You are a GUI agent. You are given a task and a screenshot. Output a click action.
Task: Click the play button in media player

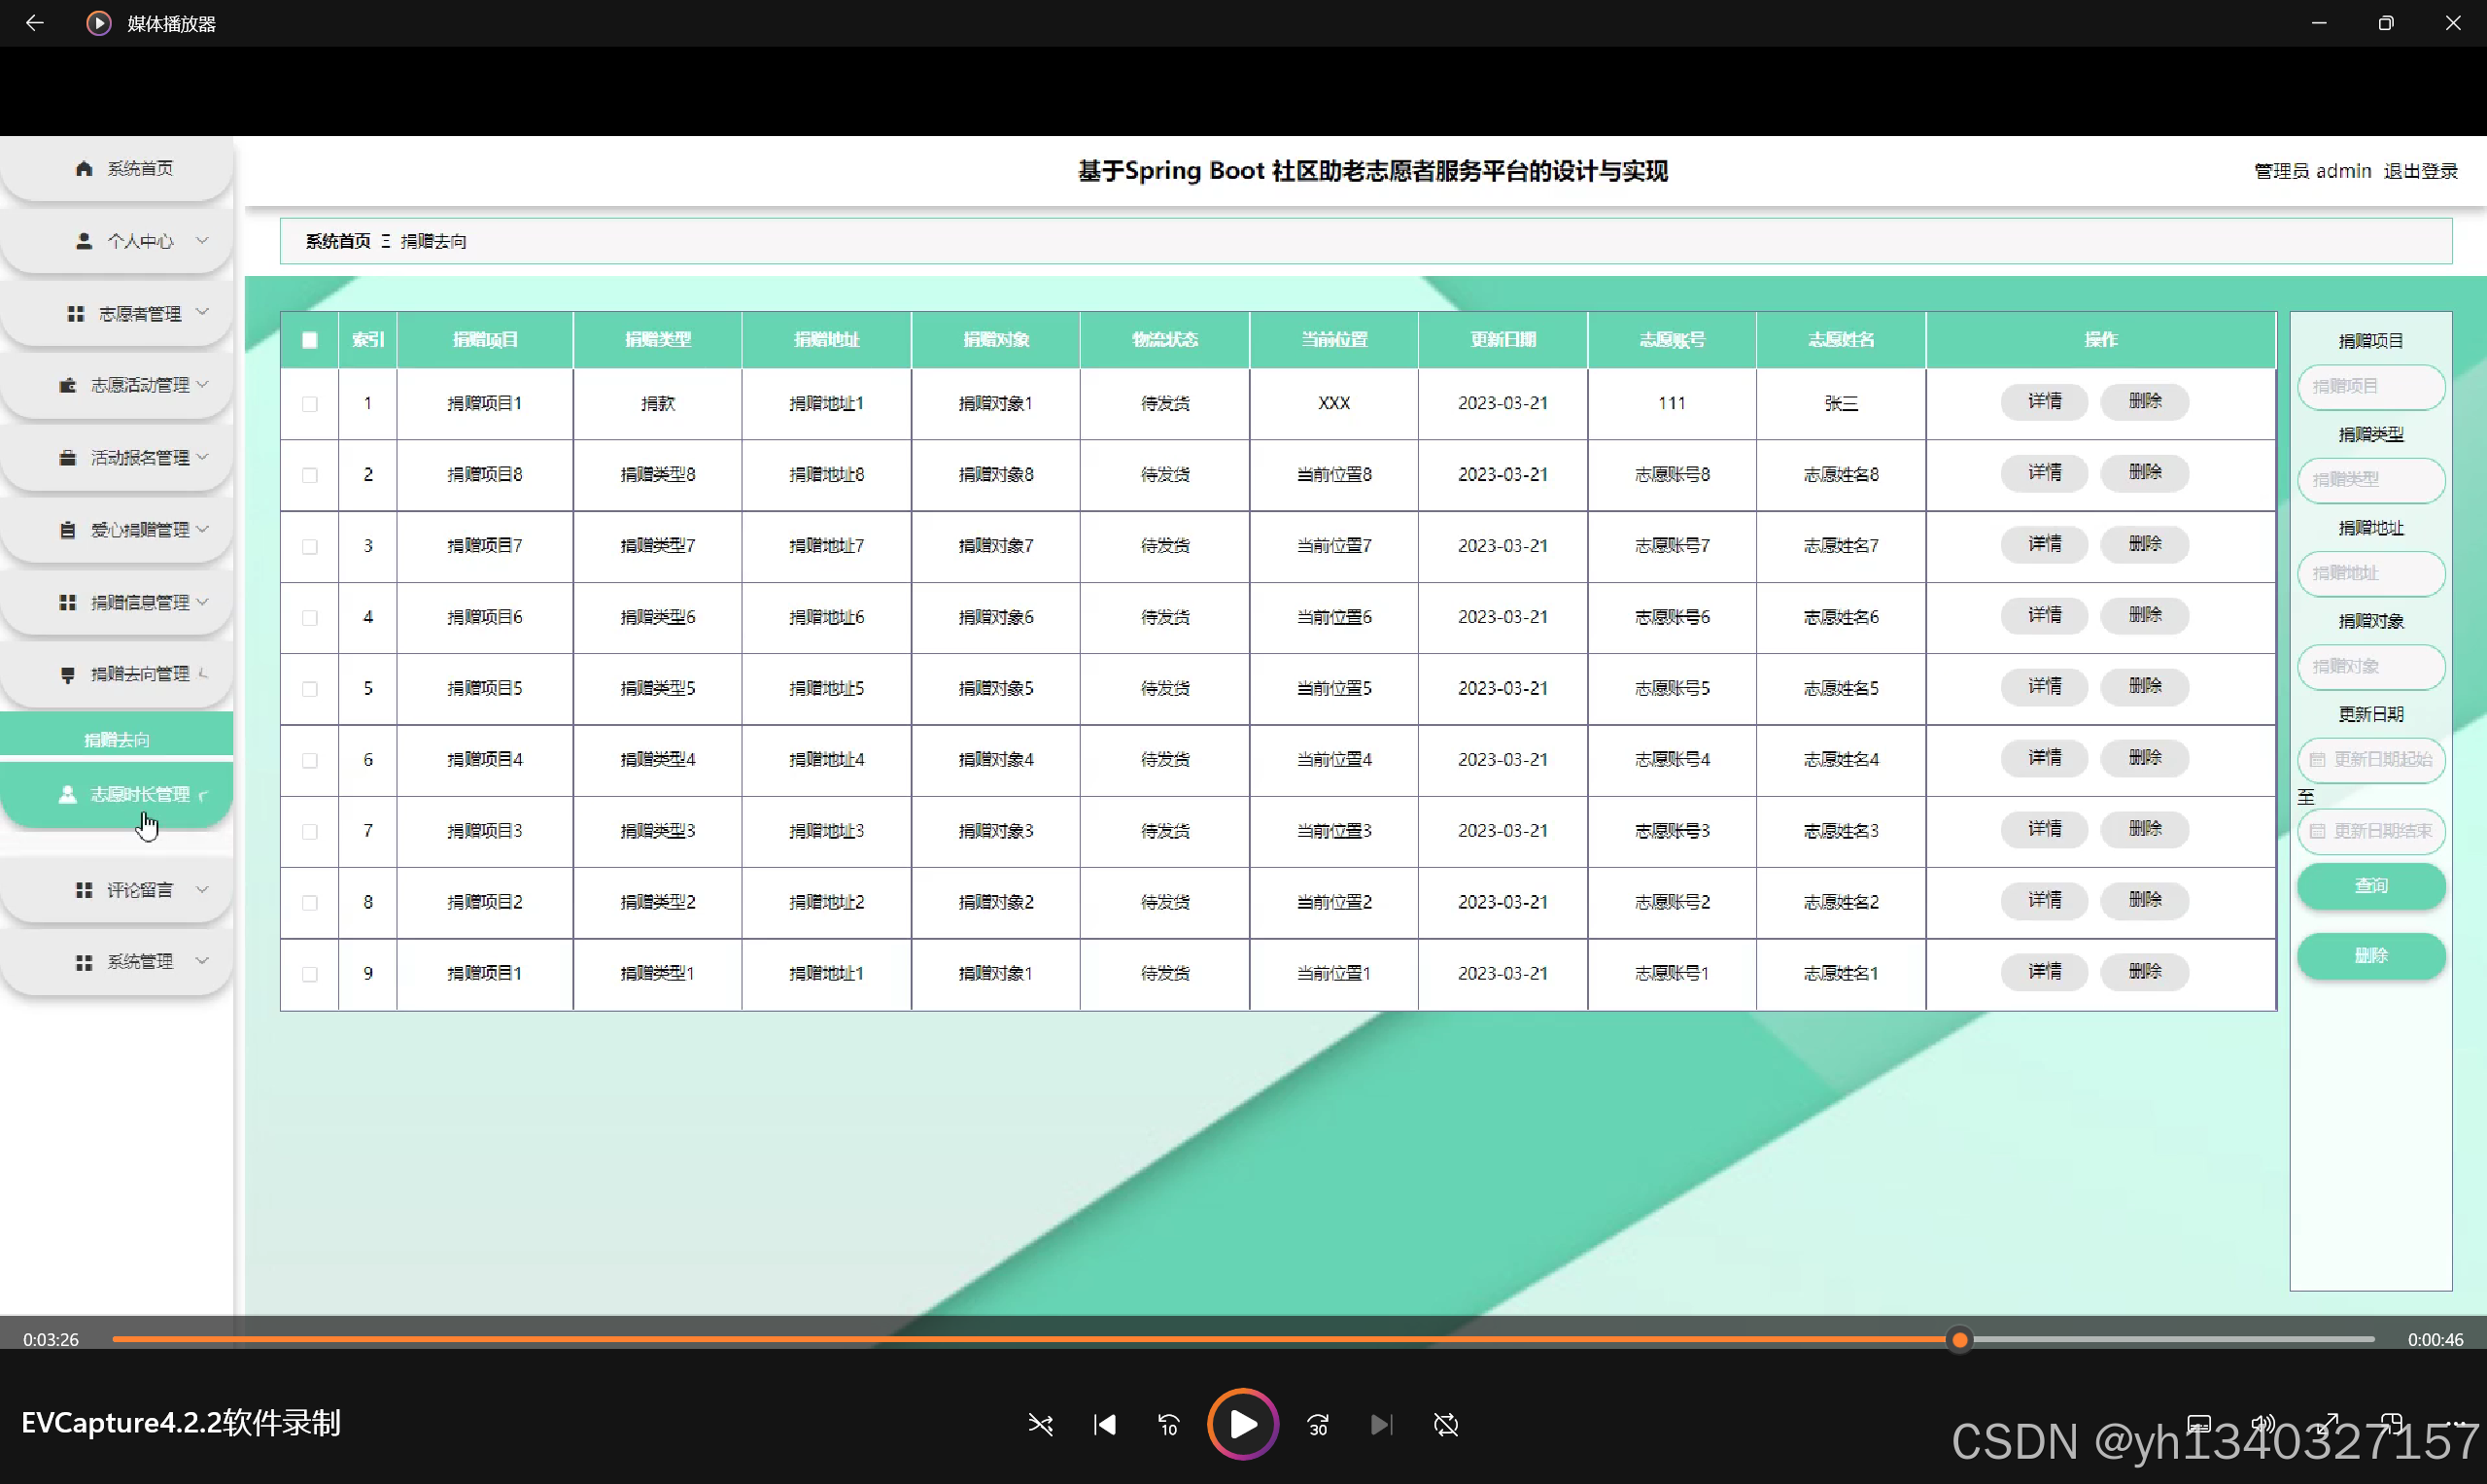point(1242,1424)
